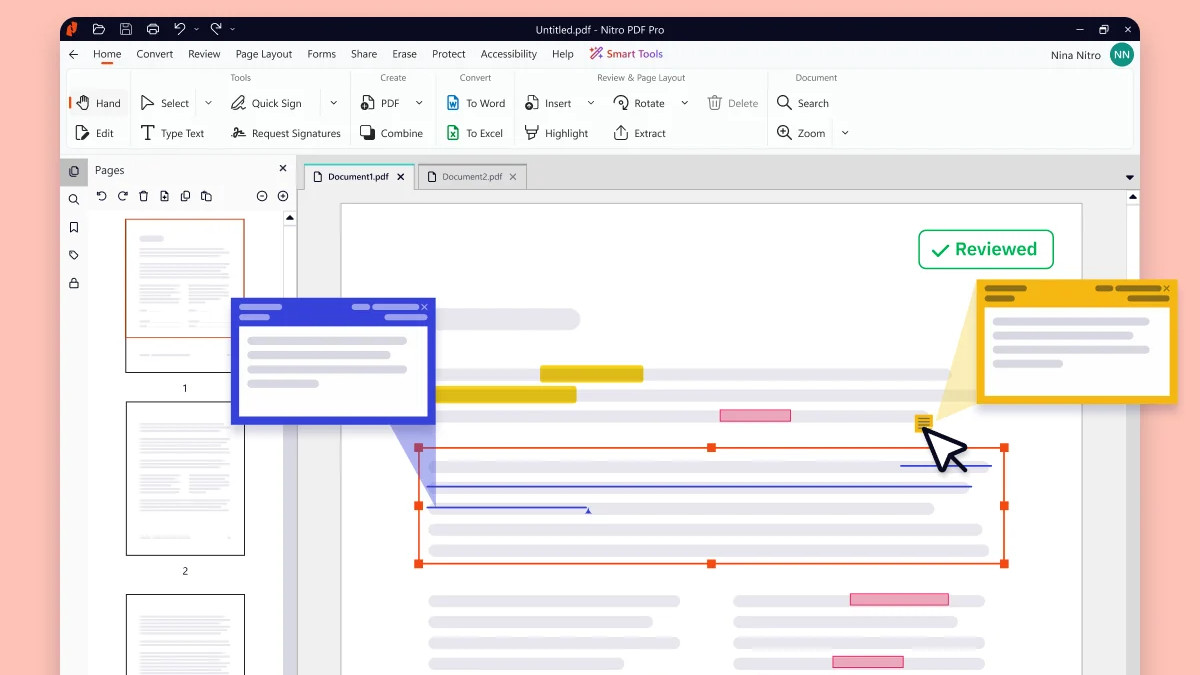Convert document To Word
The height and width of the screenshot is (675, 1200).
[x=475, y=103]
